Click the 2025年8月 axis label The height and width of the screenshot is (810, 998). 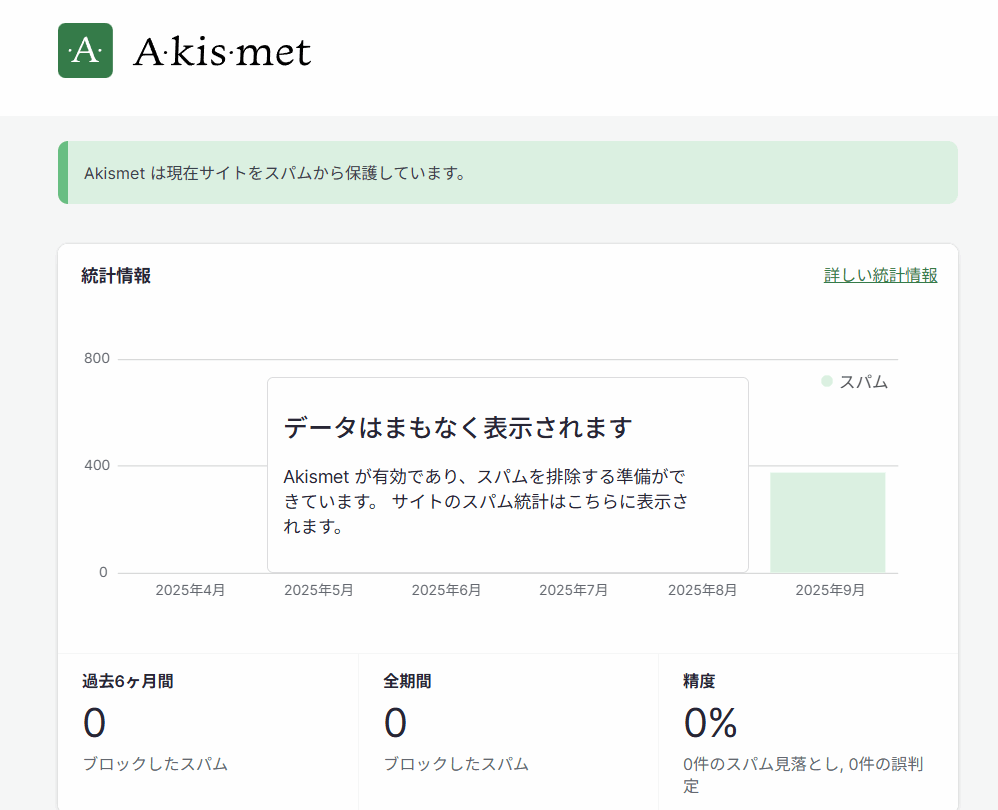702,590
